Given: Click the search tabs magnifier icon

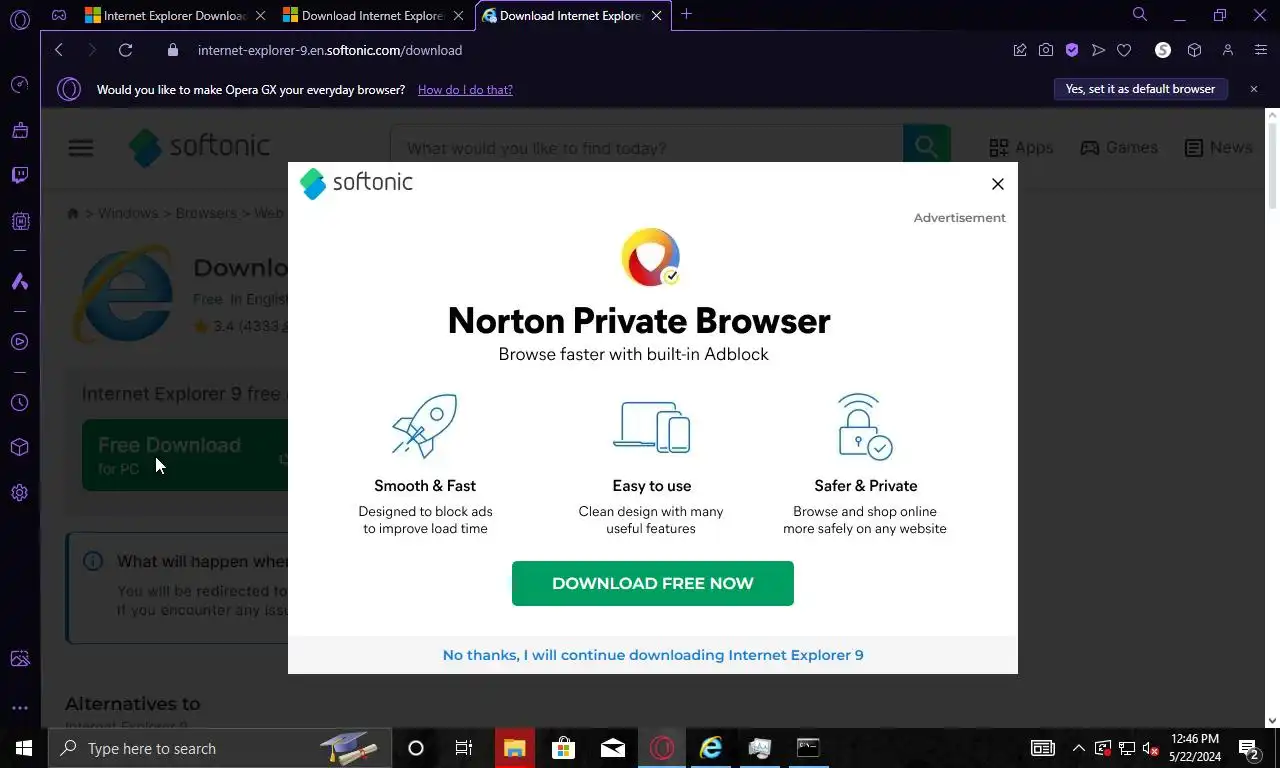Looking at the screenshot, I should 1139,15.
